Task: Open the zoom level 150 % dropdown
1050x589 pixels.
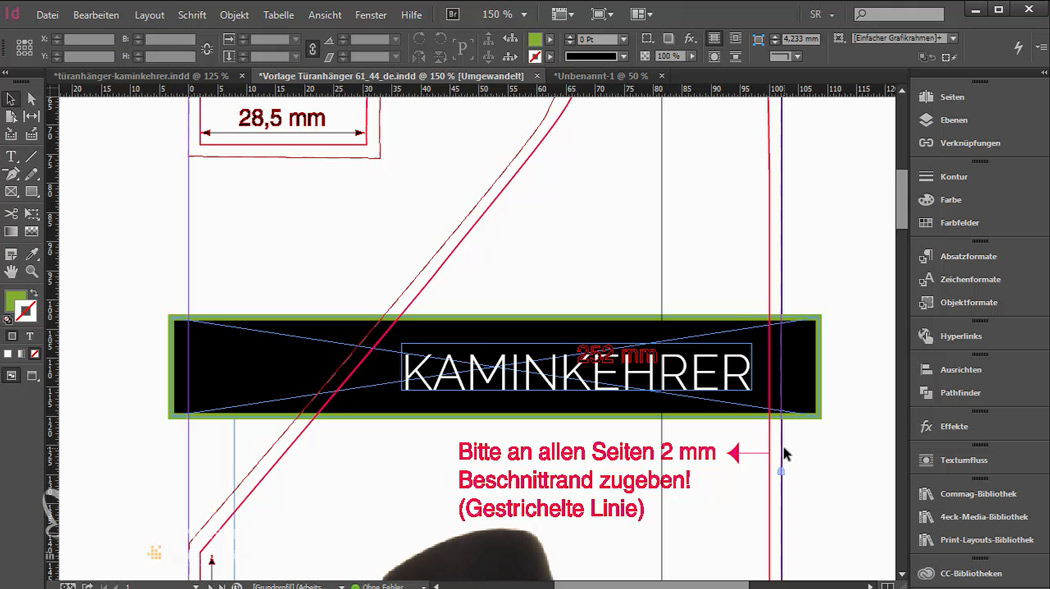Action: [x=524, y=15]
